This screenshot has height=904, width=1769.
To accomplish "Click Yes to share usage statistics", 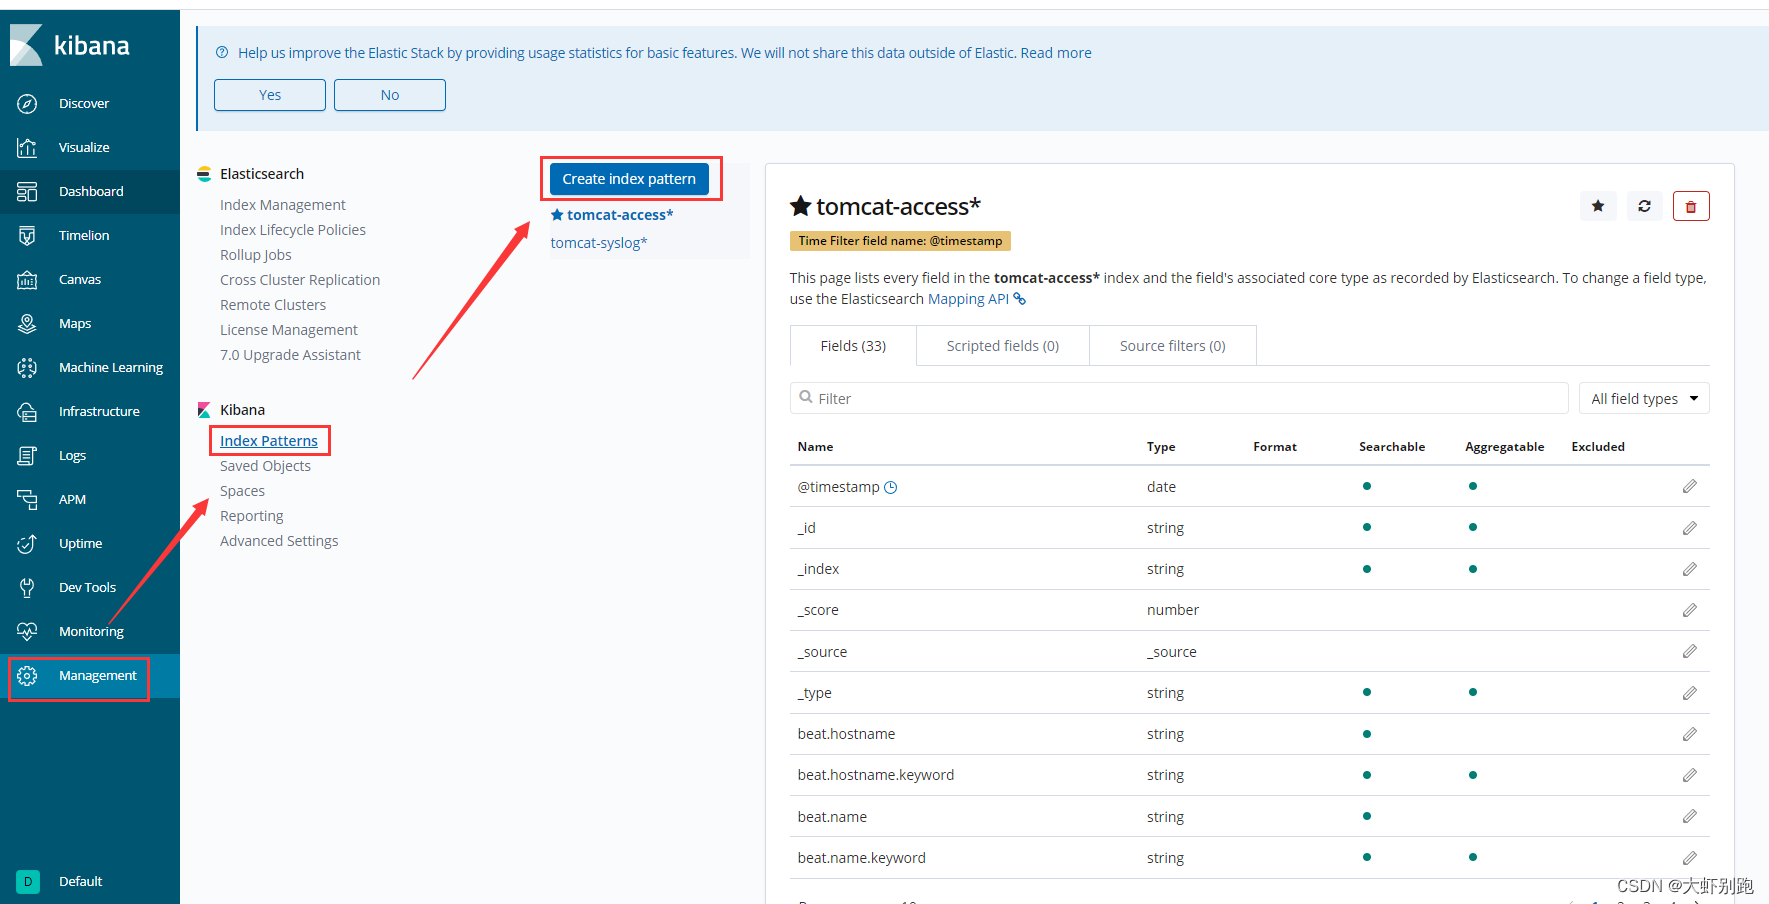I will (270, 95).
